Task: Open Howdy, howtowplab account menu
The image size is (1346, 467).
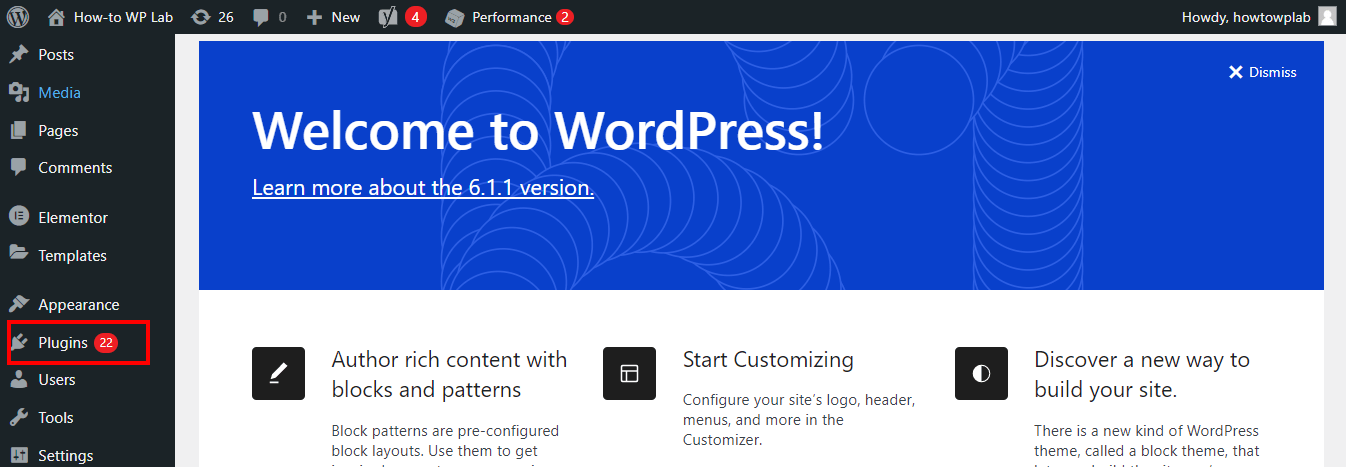Action: 1246,17
